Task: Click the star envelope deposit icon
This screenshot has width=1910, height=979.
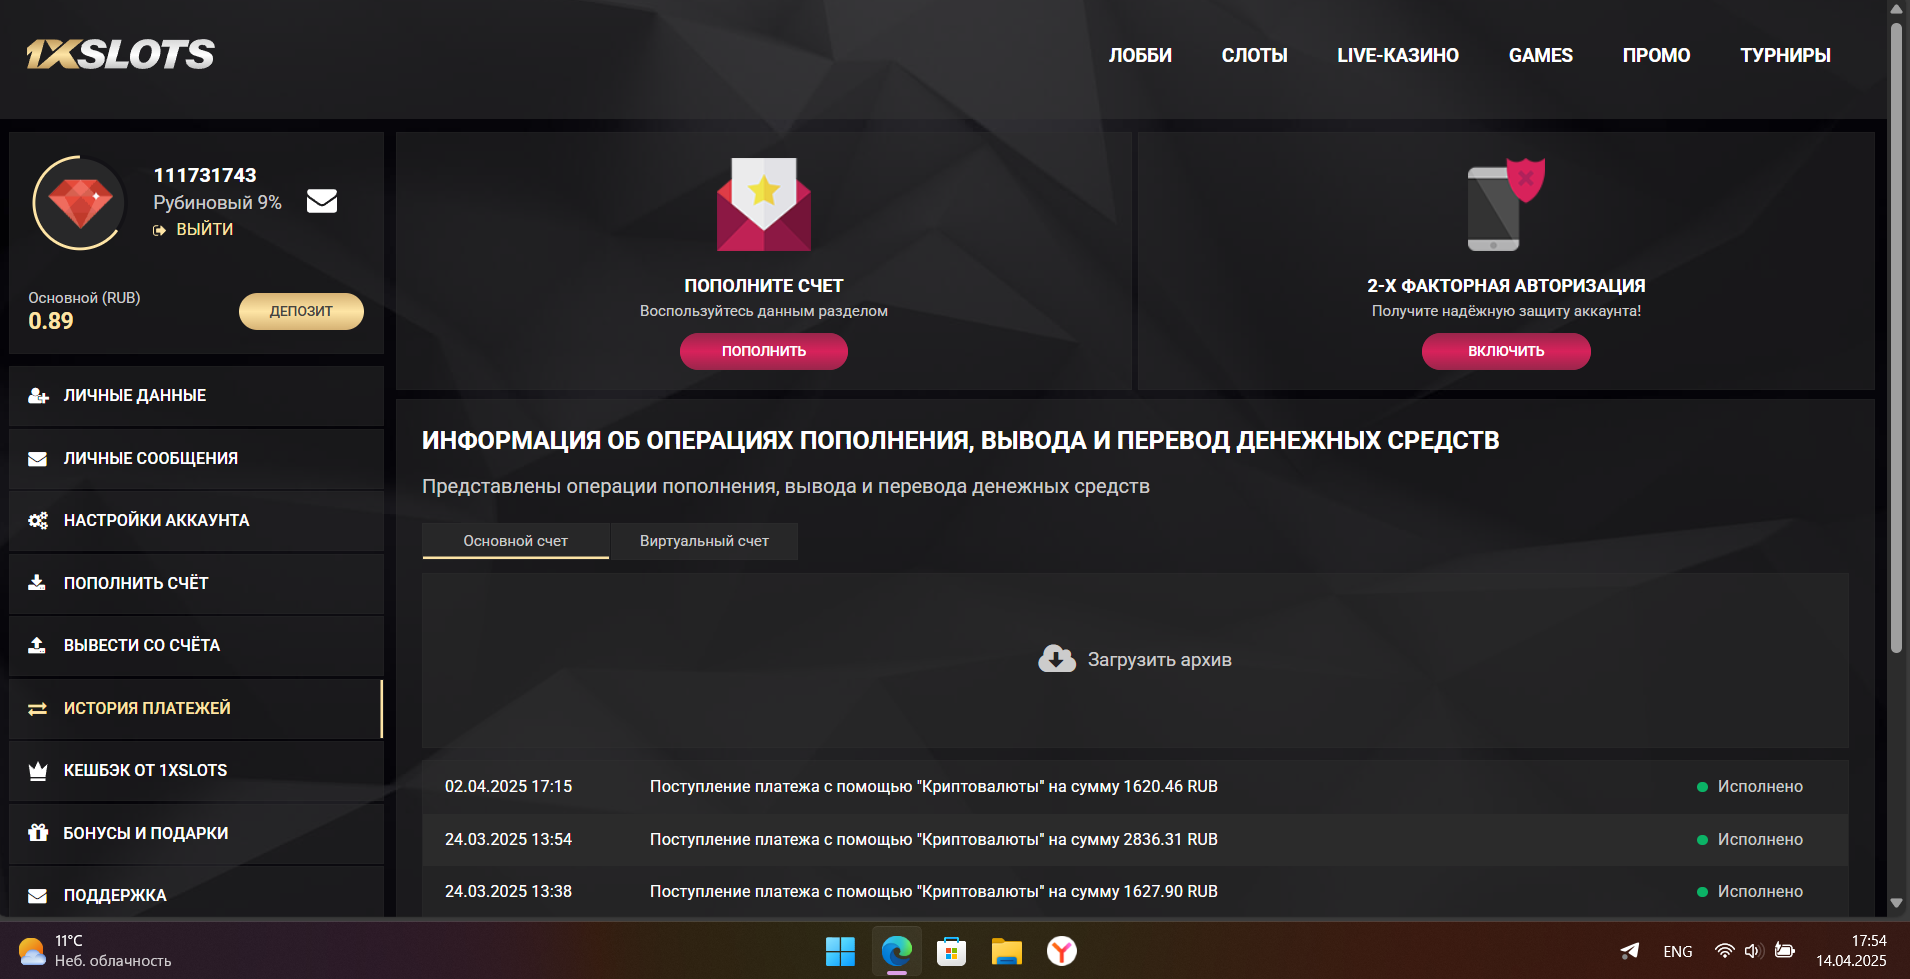Action: click(764, 204)
